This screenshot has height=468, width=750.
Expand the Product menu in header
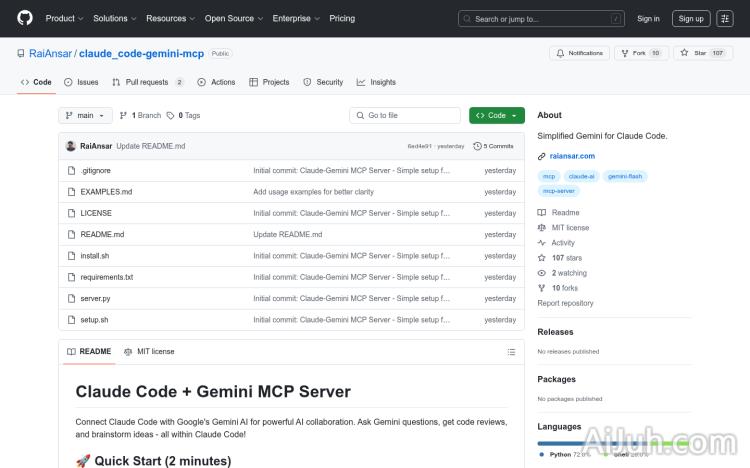64,18
